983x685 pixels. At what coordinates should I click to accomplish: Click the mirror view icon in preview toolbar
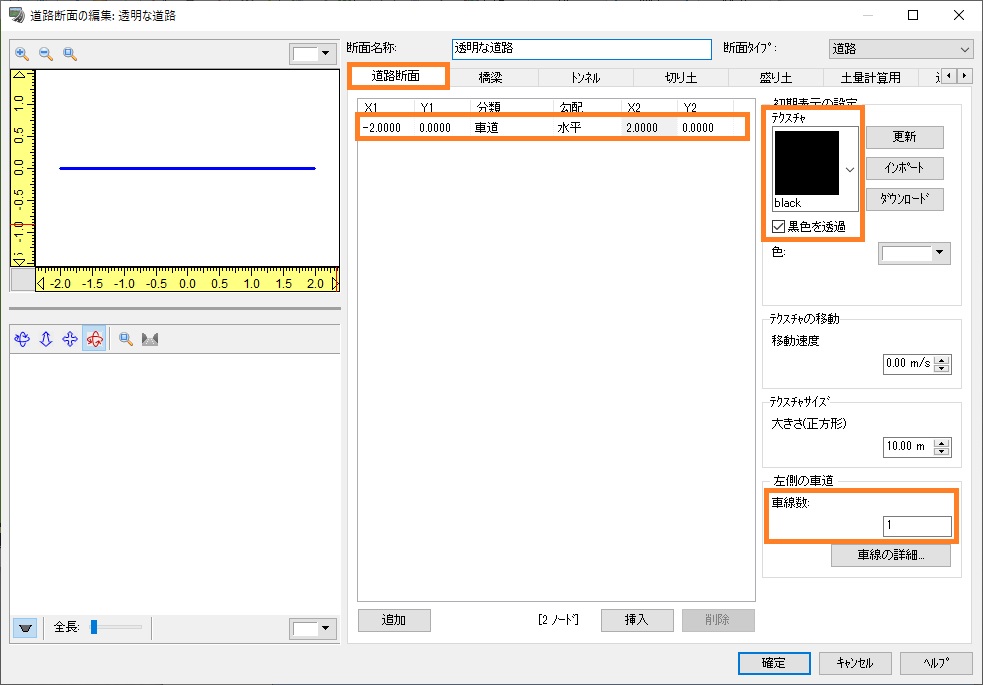click(x=150, y=339)
